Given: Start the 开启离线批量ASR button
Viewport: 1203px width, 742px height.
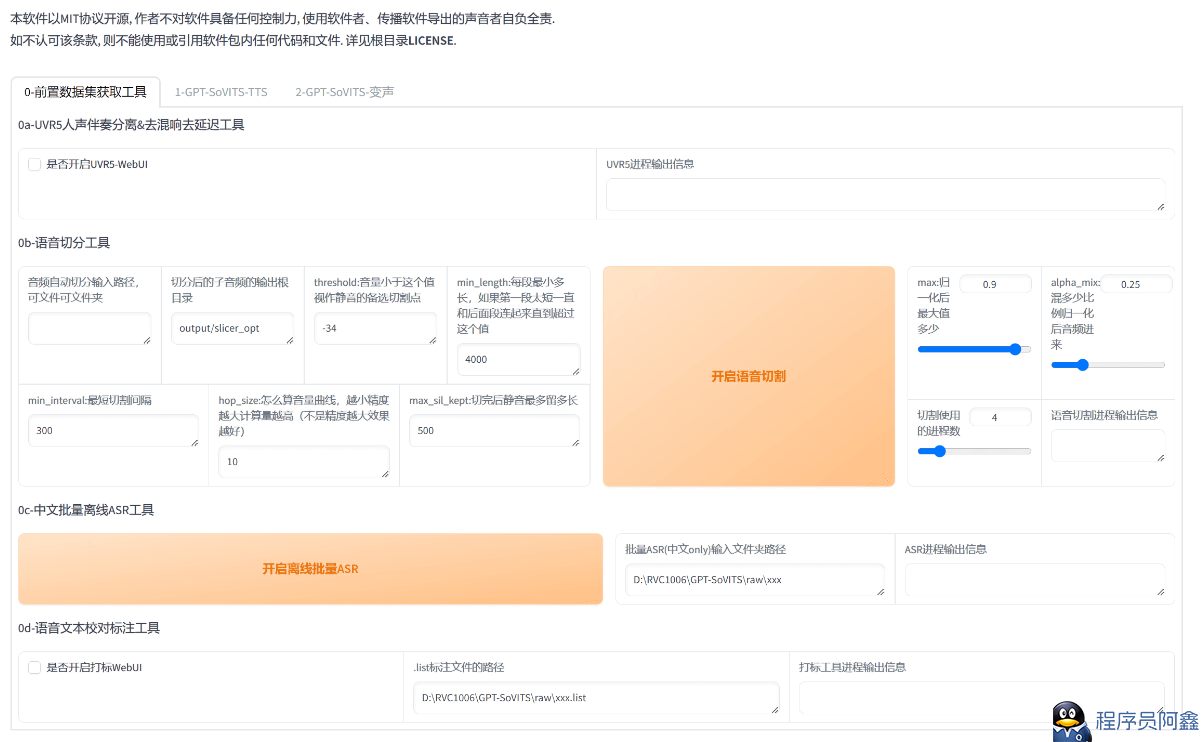Looking at the screenshot, I should (x=310, y=569).
